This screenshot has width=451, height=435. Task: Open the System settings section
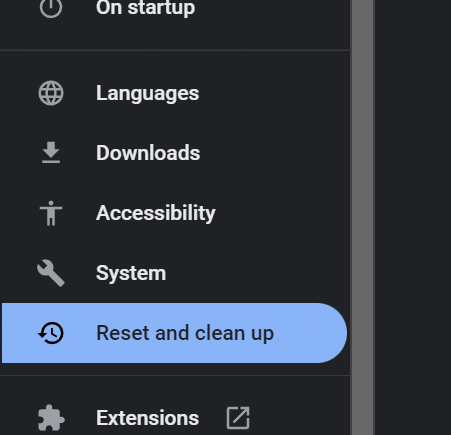131,273
